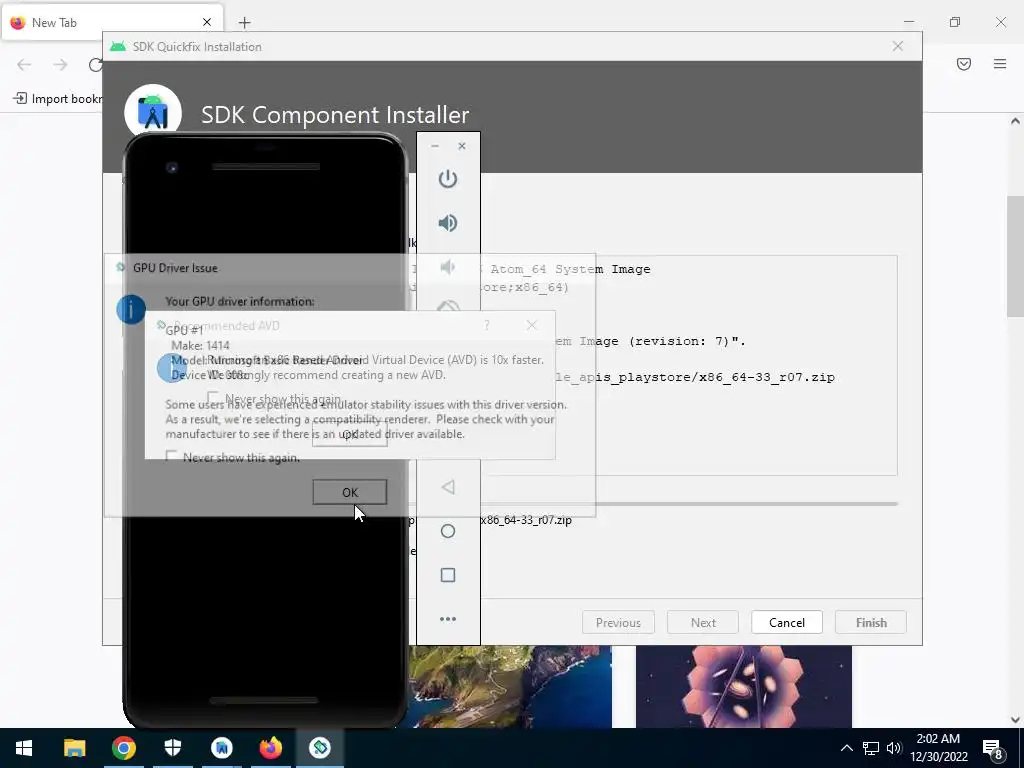This screenshot has width=1024, height=768.
Task: Open the coastal landscape thumbnail in Firefox
Action: pos(509,686)
